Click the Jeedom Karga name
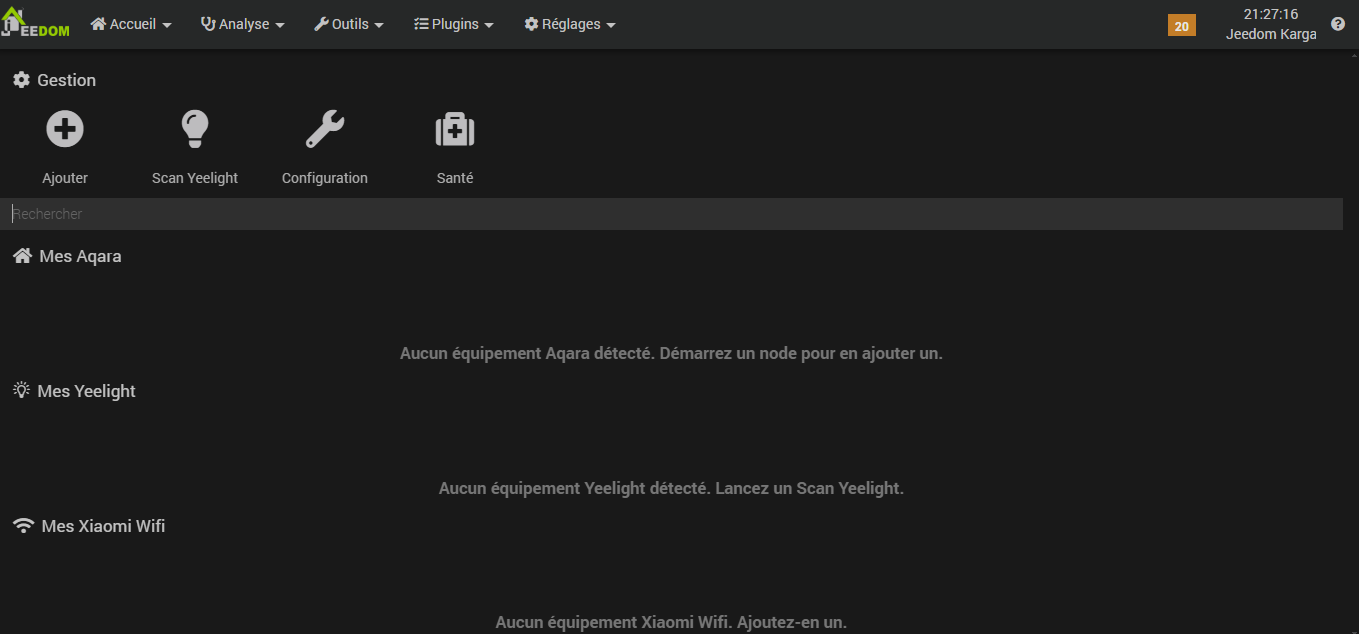This screenshot has height=634, width=1359. 1271,34
